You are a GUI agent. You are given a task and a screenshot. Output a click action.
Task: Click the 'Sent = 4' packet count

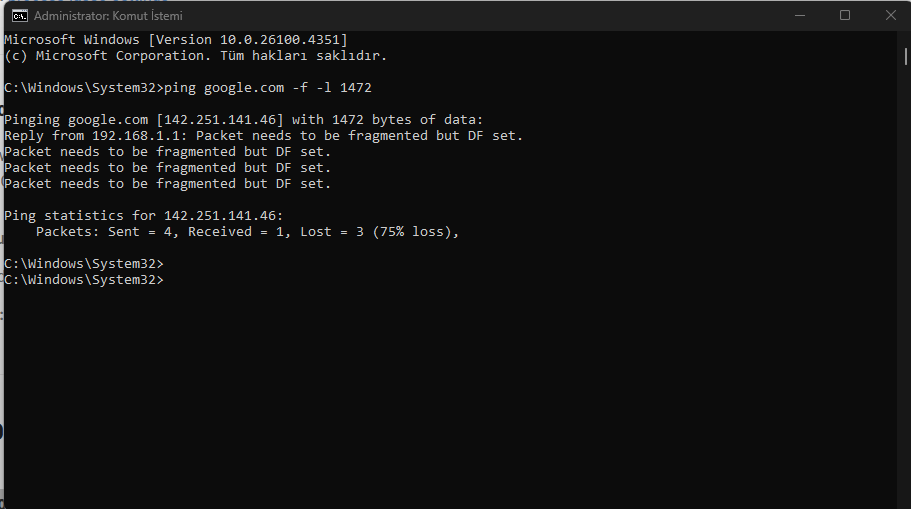142,232
